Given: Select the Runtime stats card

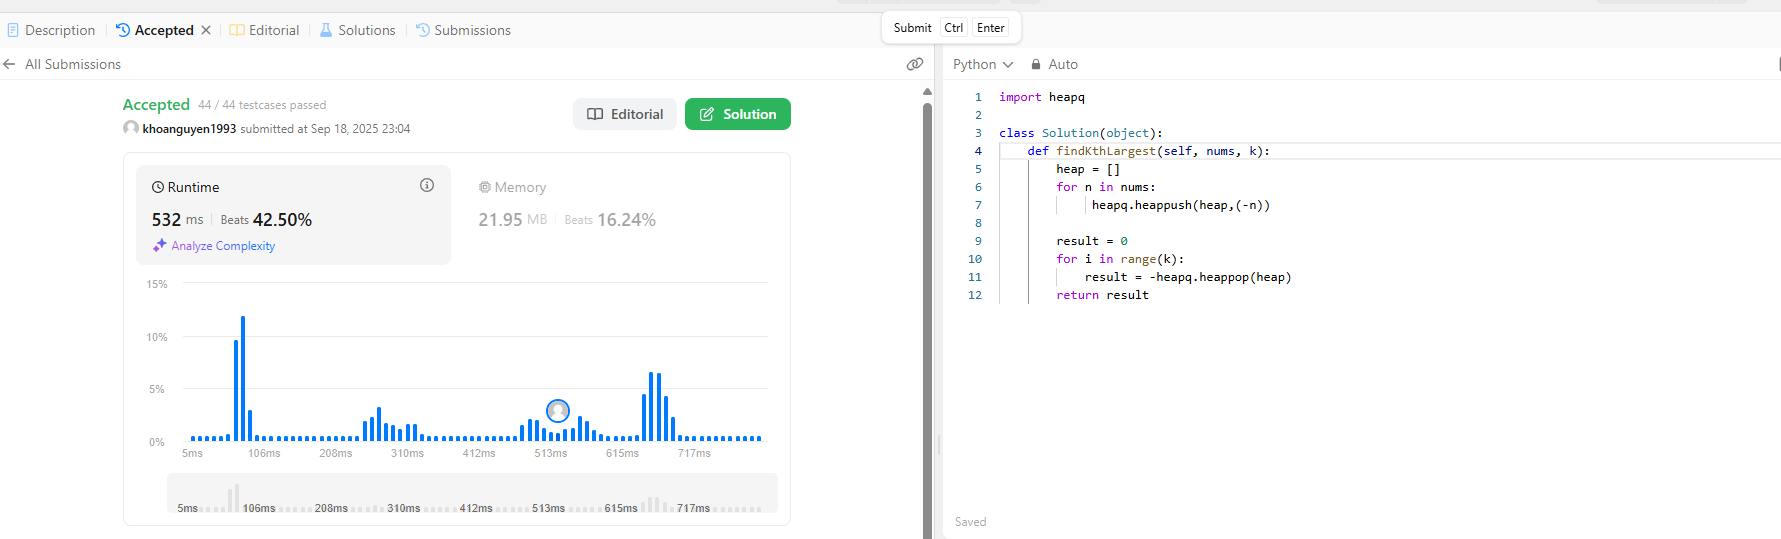Looking at the screenshot, I should [x=293, y=214].
